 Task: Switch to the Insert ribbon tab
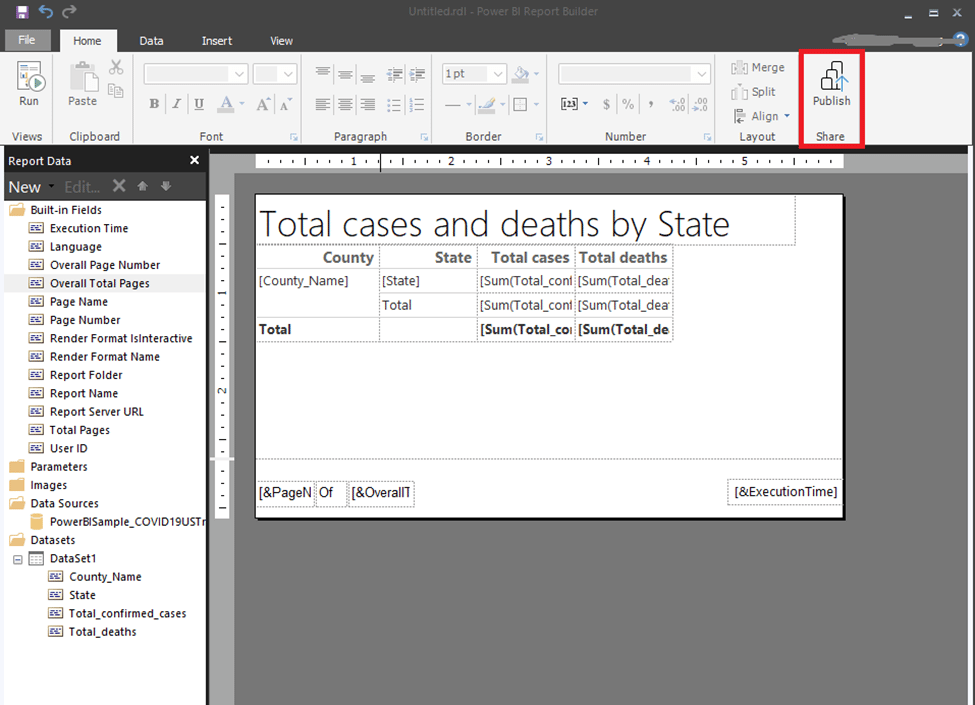coord(216,40)
